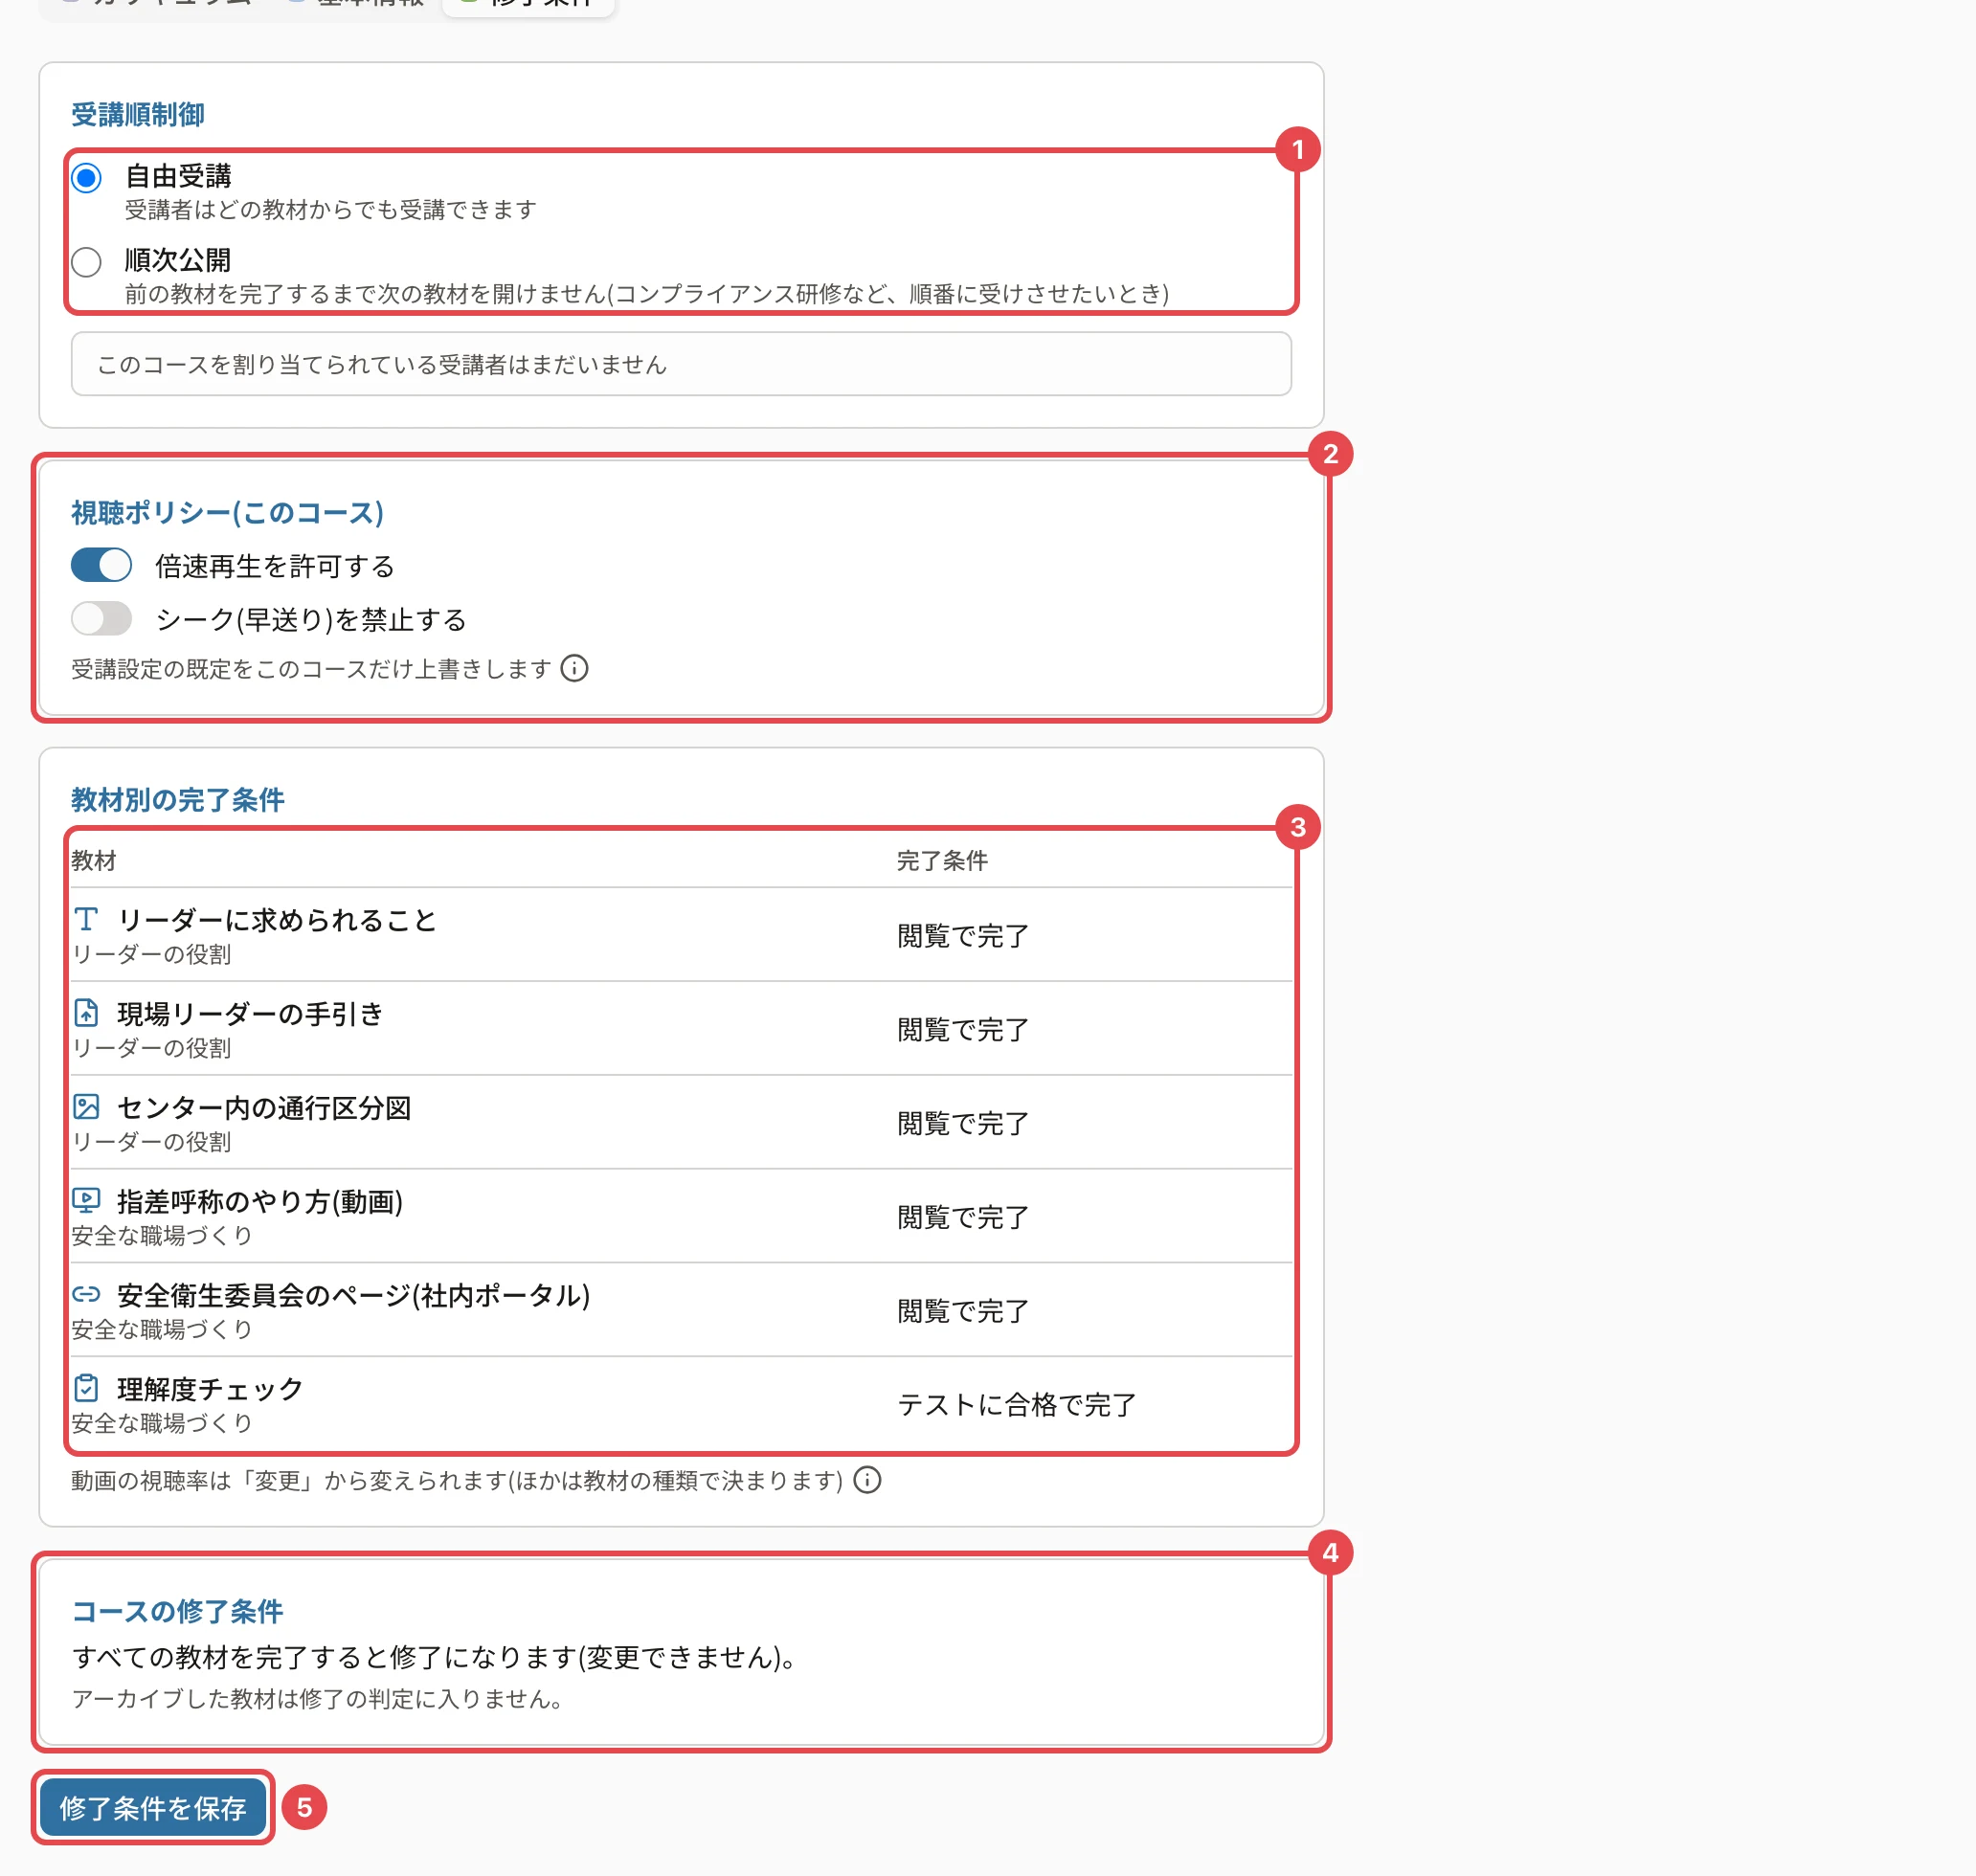Screen dimensions: 1976x1876
Task: Click the 理解度チェック material title
Action: [210, 1390]
